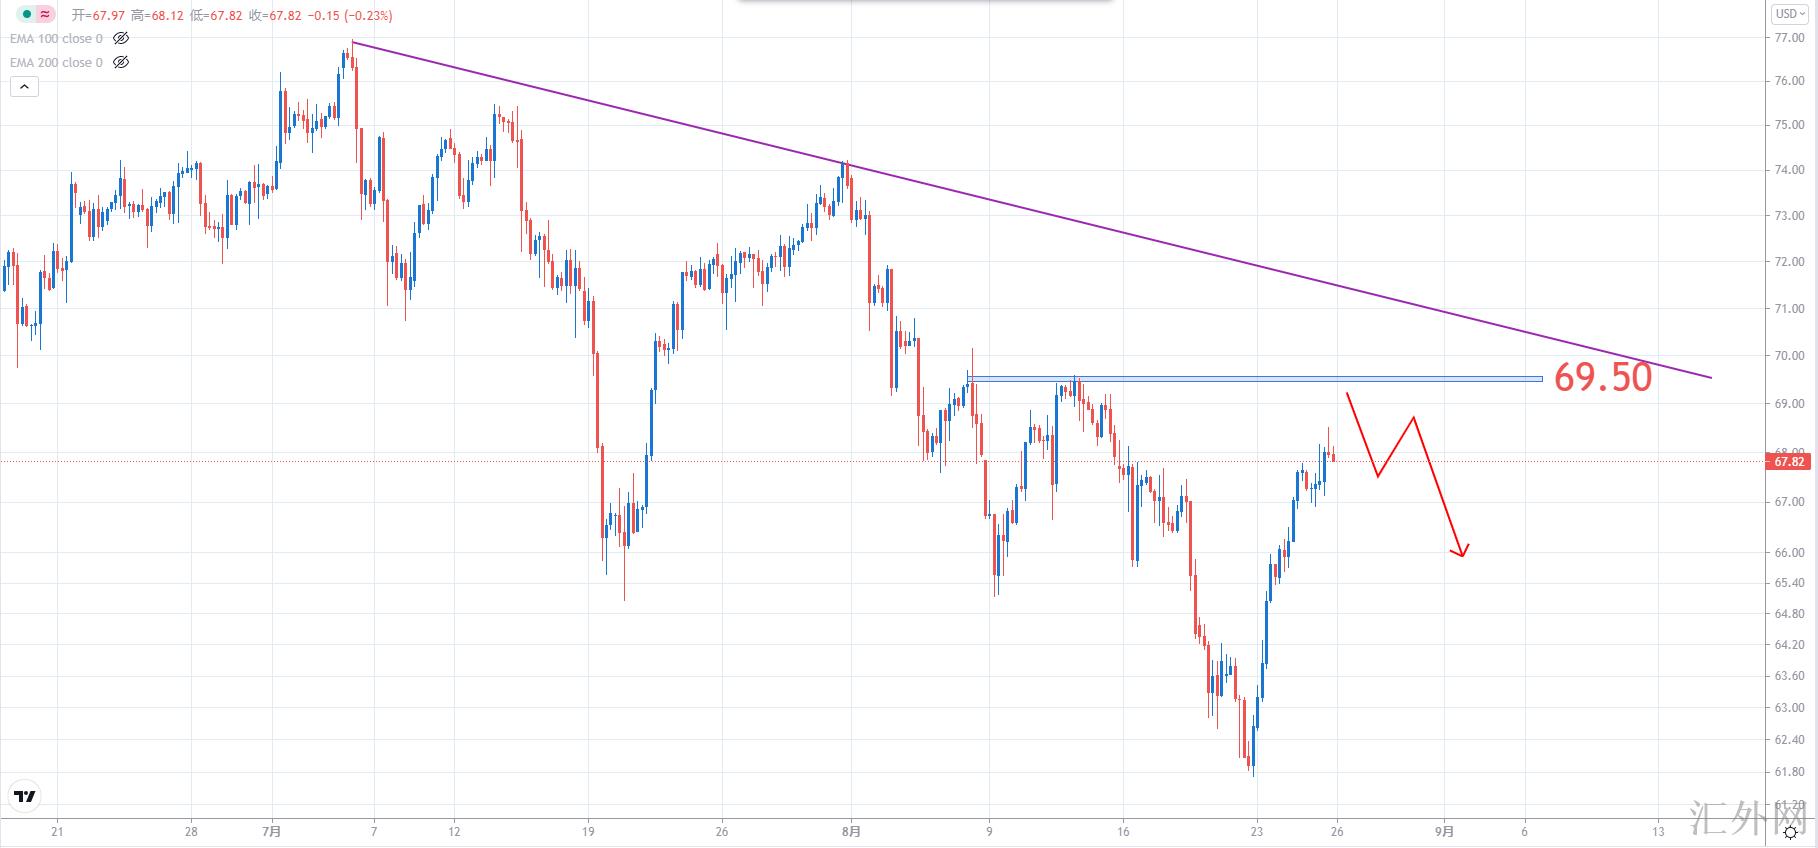Click the 67.82 current price label
Image resolution: width=1818 pixels, height=848 pixels.
[x=1789, y=462]
